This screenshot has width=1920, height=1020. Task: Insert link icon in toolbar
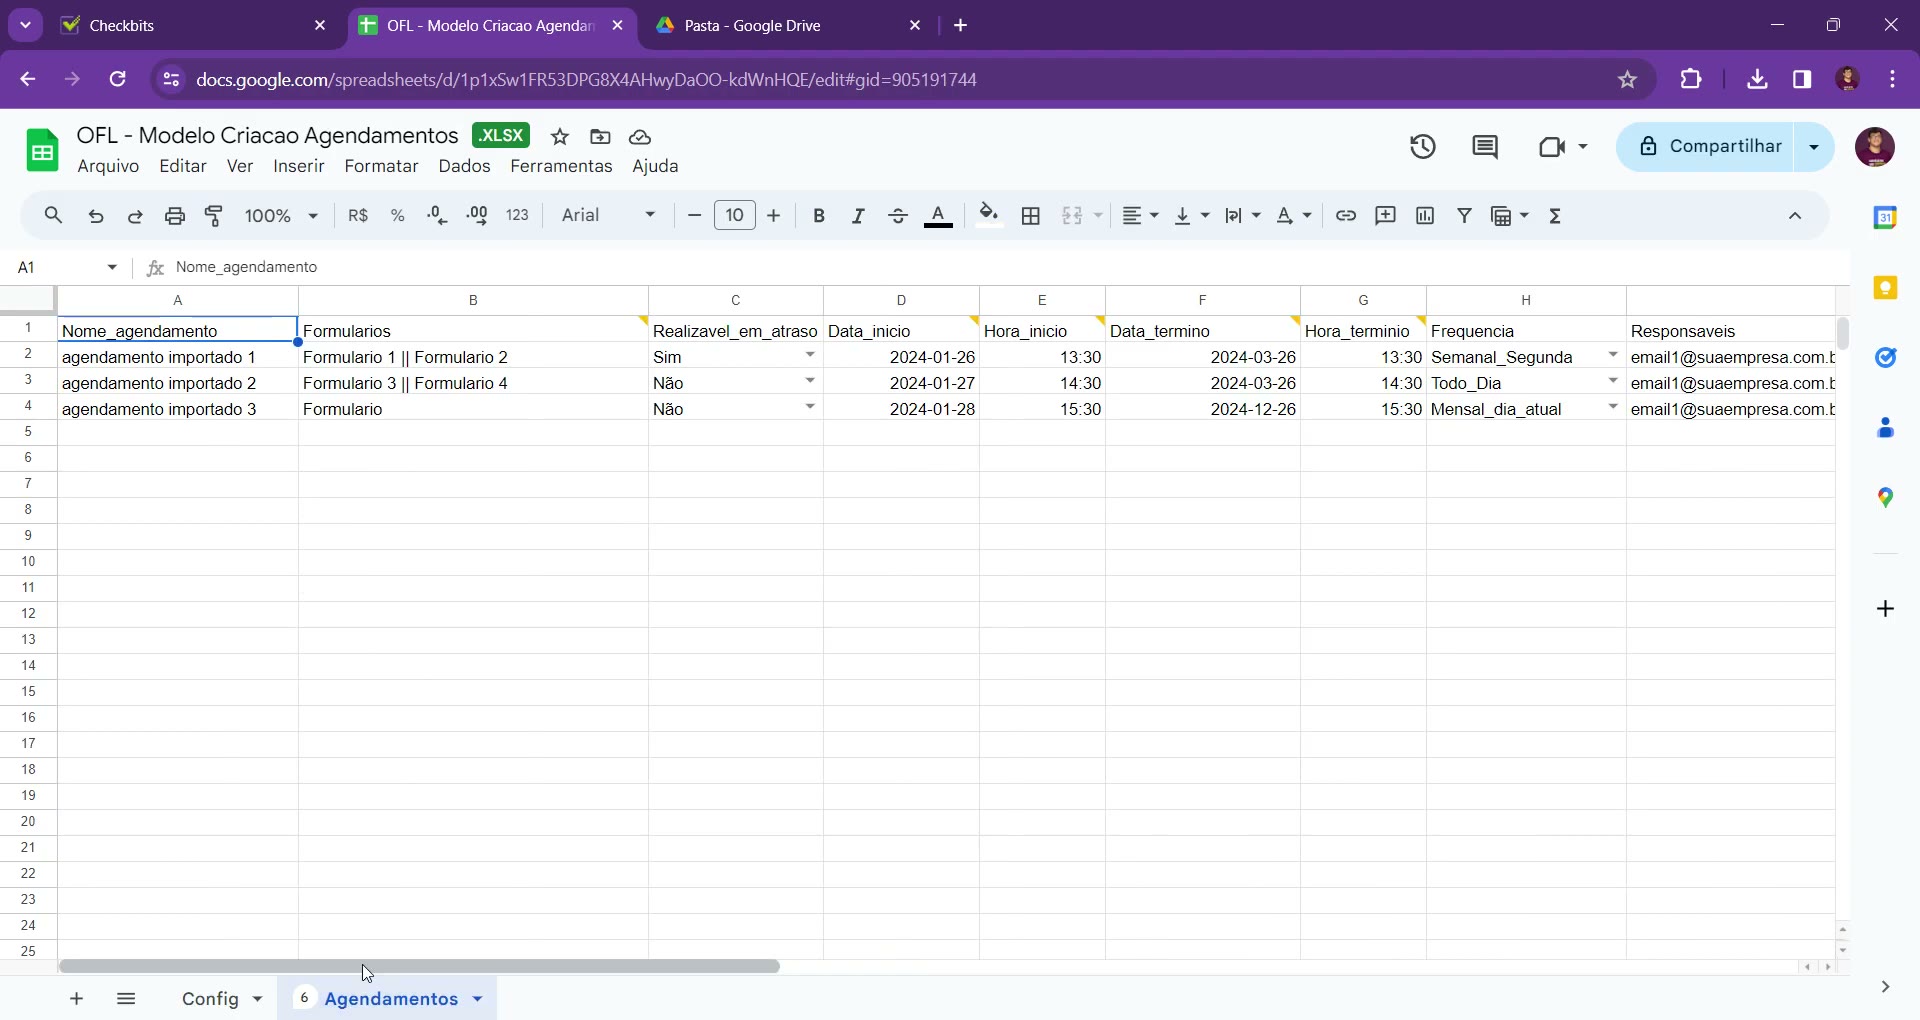pyautogui.click(x=1346, y=216)
